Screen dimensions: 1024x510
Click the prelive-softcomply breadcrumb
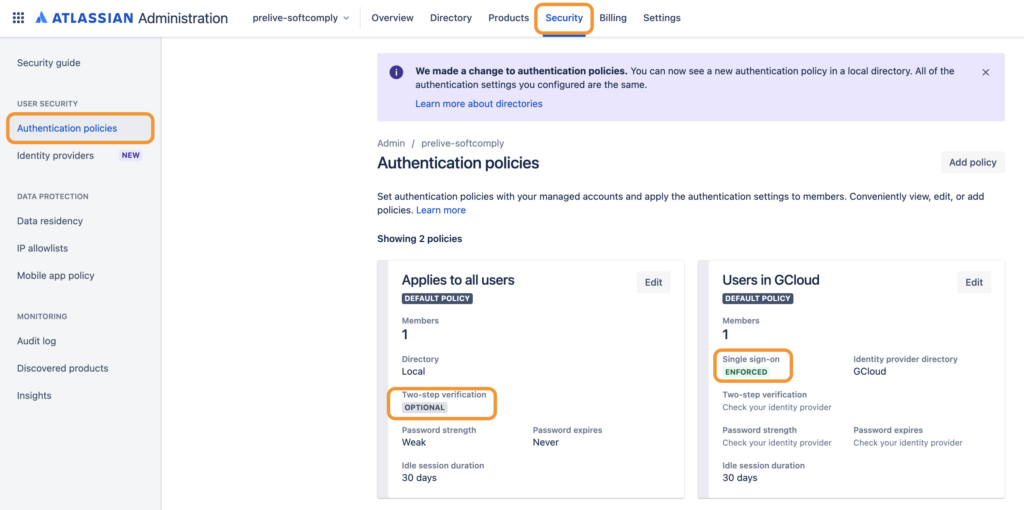point(462,143)
